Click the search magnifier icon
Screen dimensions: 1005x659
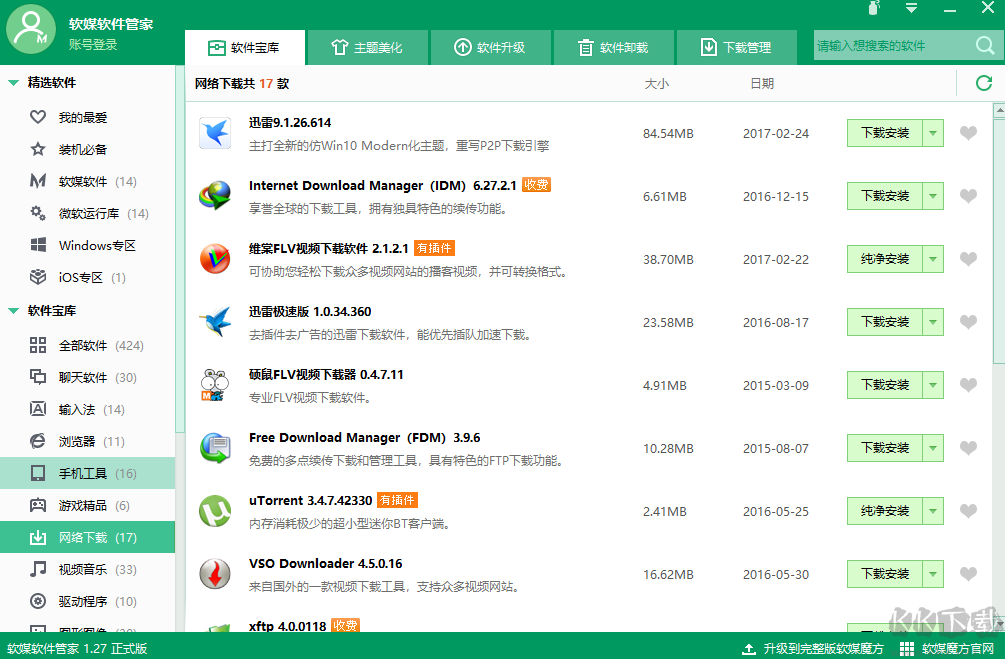pyautogui.click(x=985, y=46)
